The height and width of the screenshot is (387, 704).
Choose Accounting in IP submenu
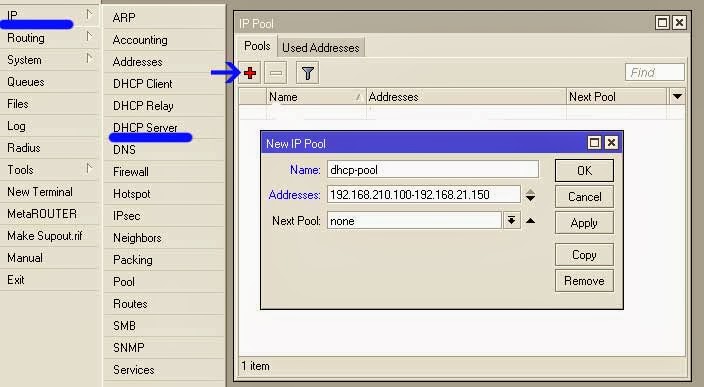click(x=164, y=40)
